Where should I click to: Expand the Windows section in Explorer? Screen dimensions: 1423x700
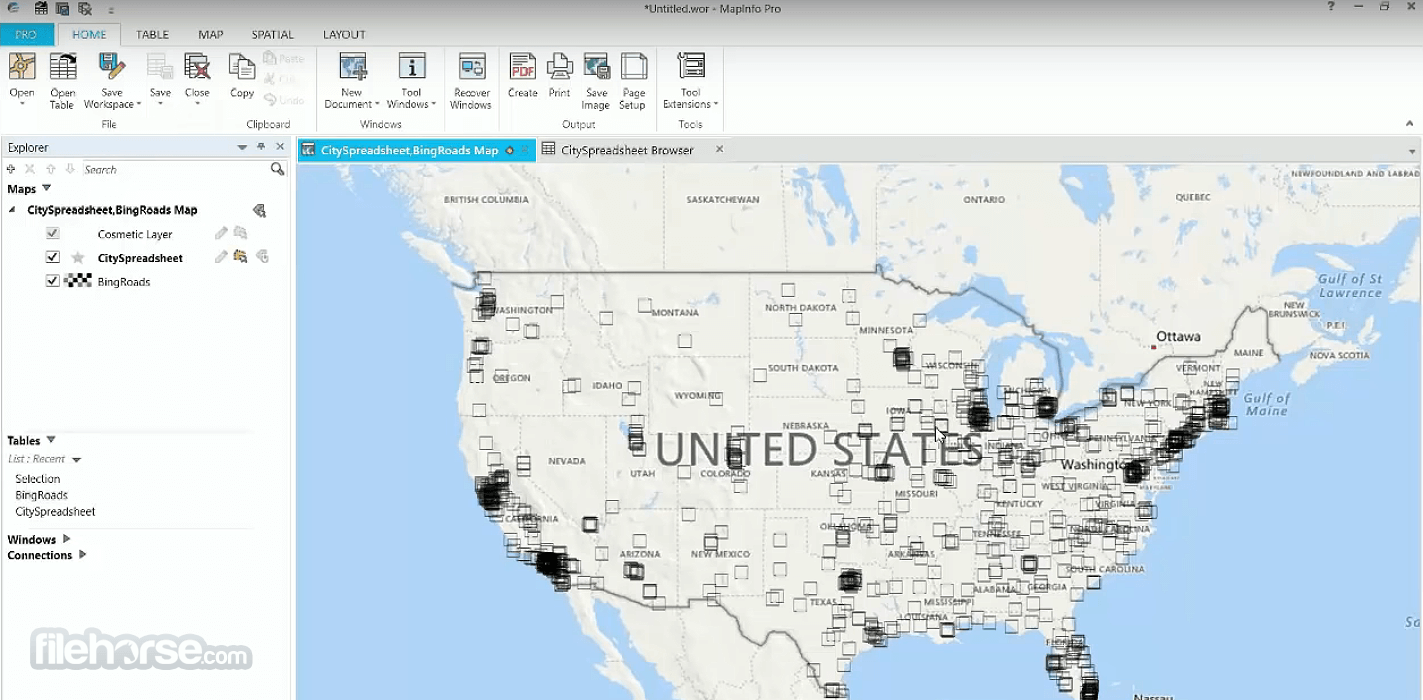click(x=67, y=539)
